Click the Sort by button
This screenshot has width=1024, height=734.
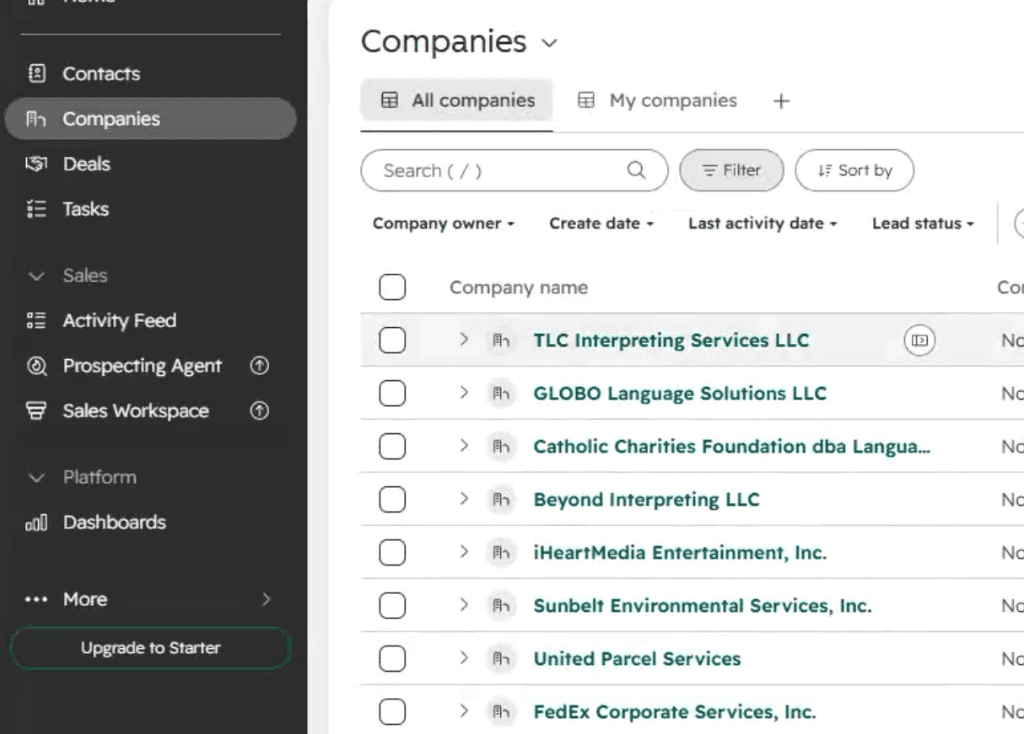854,170
